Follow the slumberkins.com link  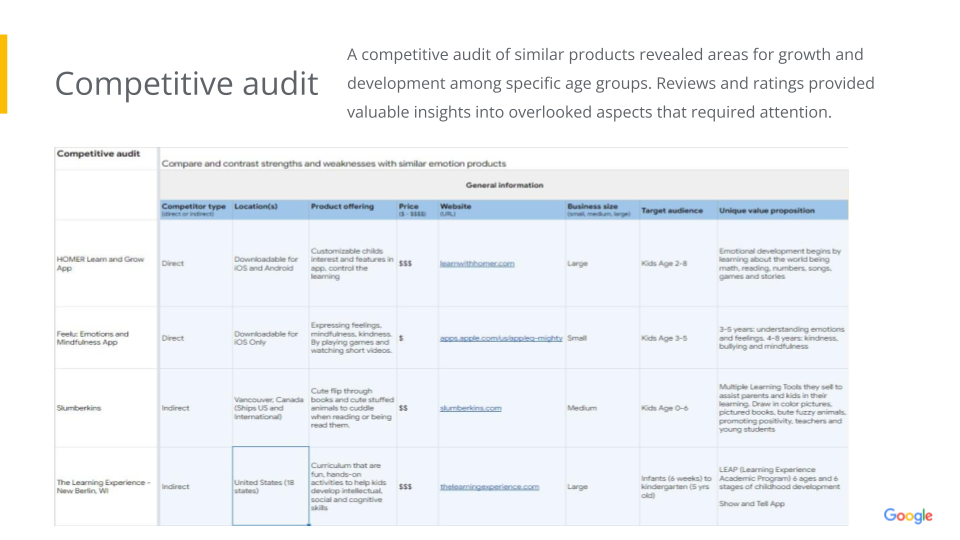470,408
